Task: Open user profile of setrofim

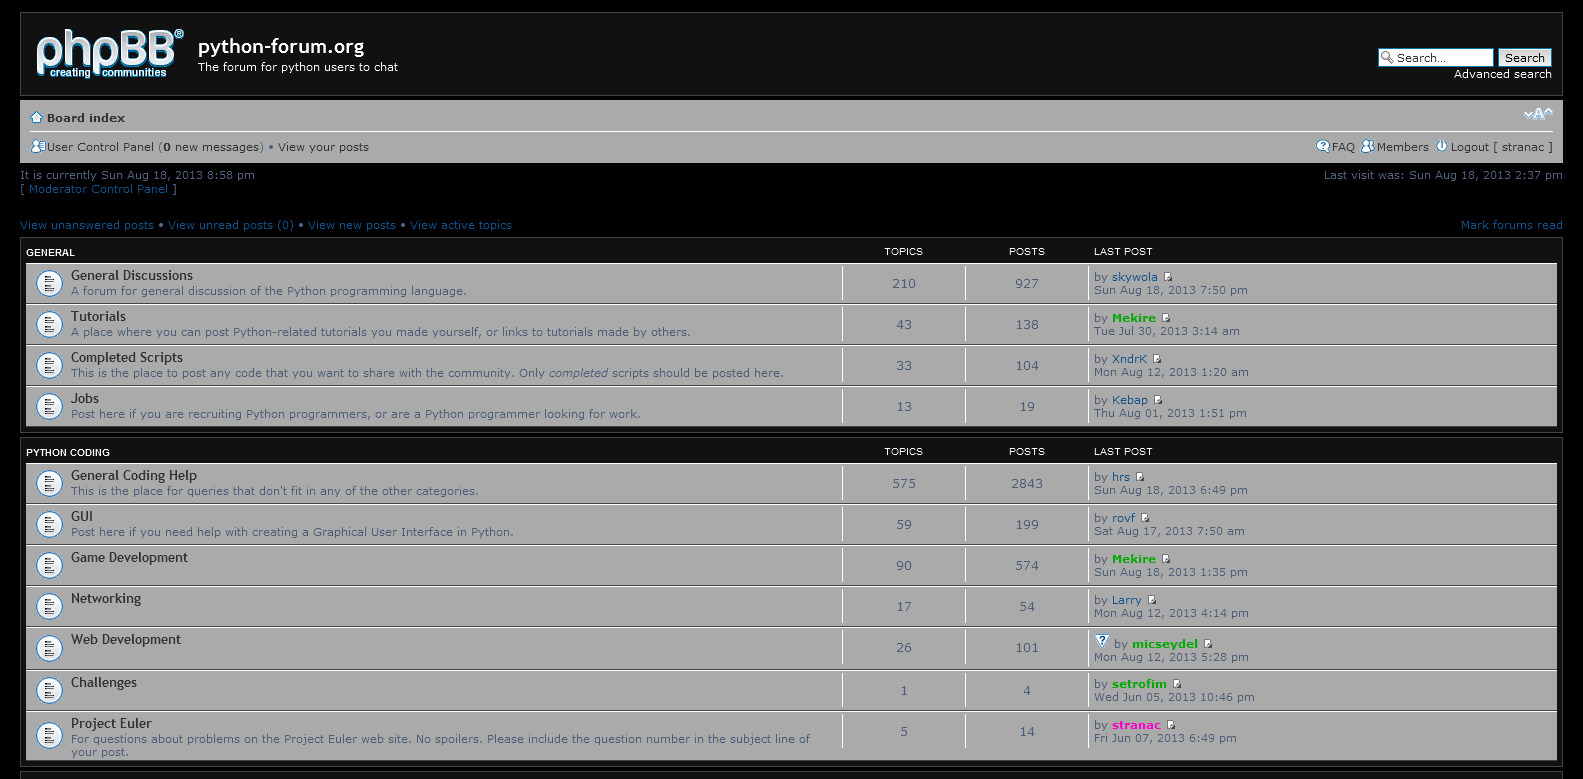Action: click(1139, 685)
